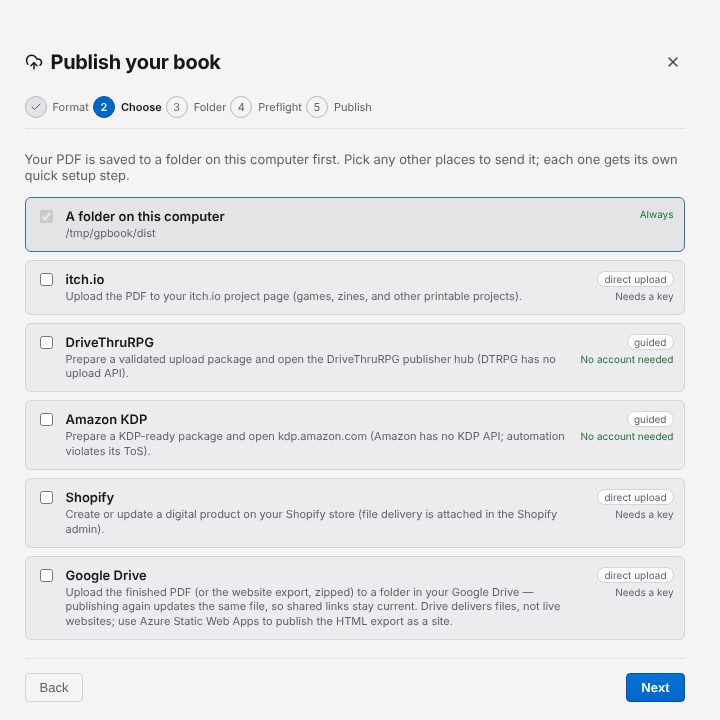This screenshot has height=720, width=720.
Task: Click the Google Drive direct upload badge
Action: [x=635, y=575]
